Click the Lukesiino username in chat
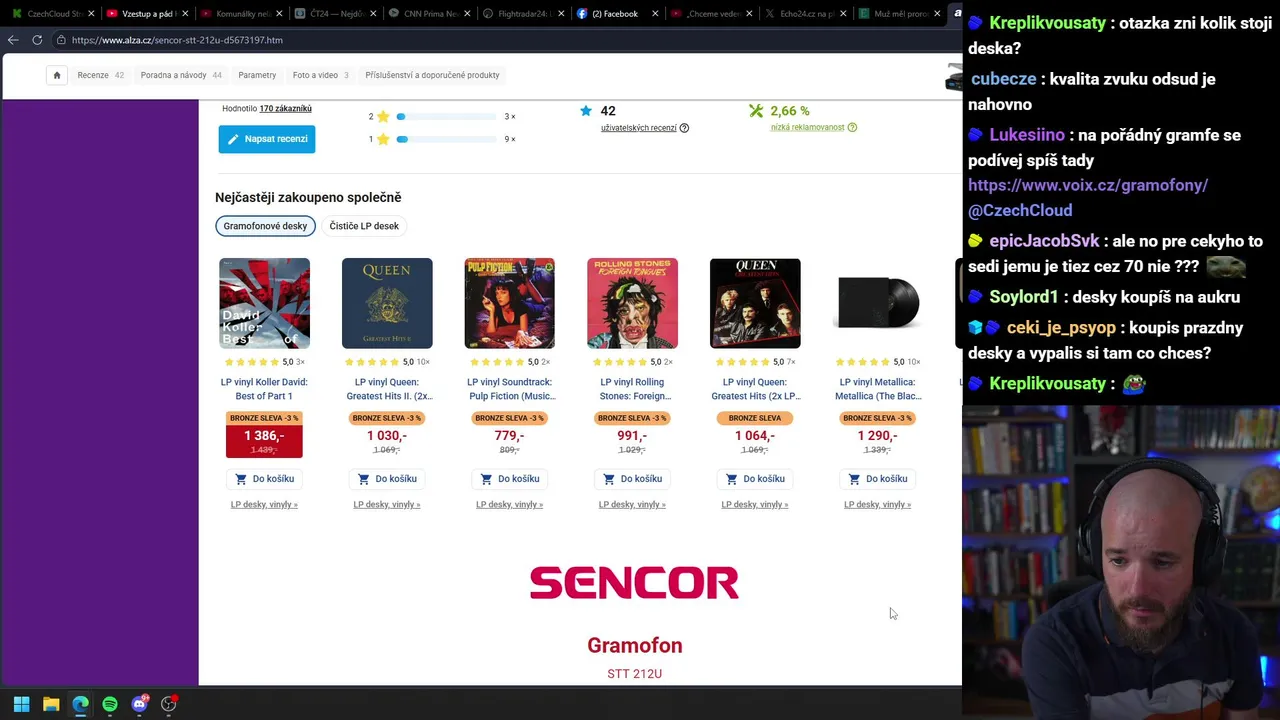 point(1027,135)
